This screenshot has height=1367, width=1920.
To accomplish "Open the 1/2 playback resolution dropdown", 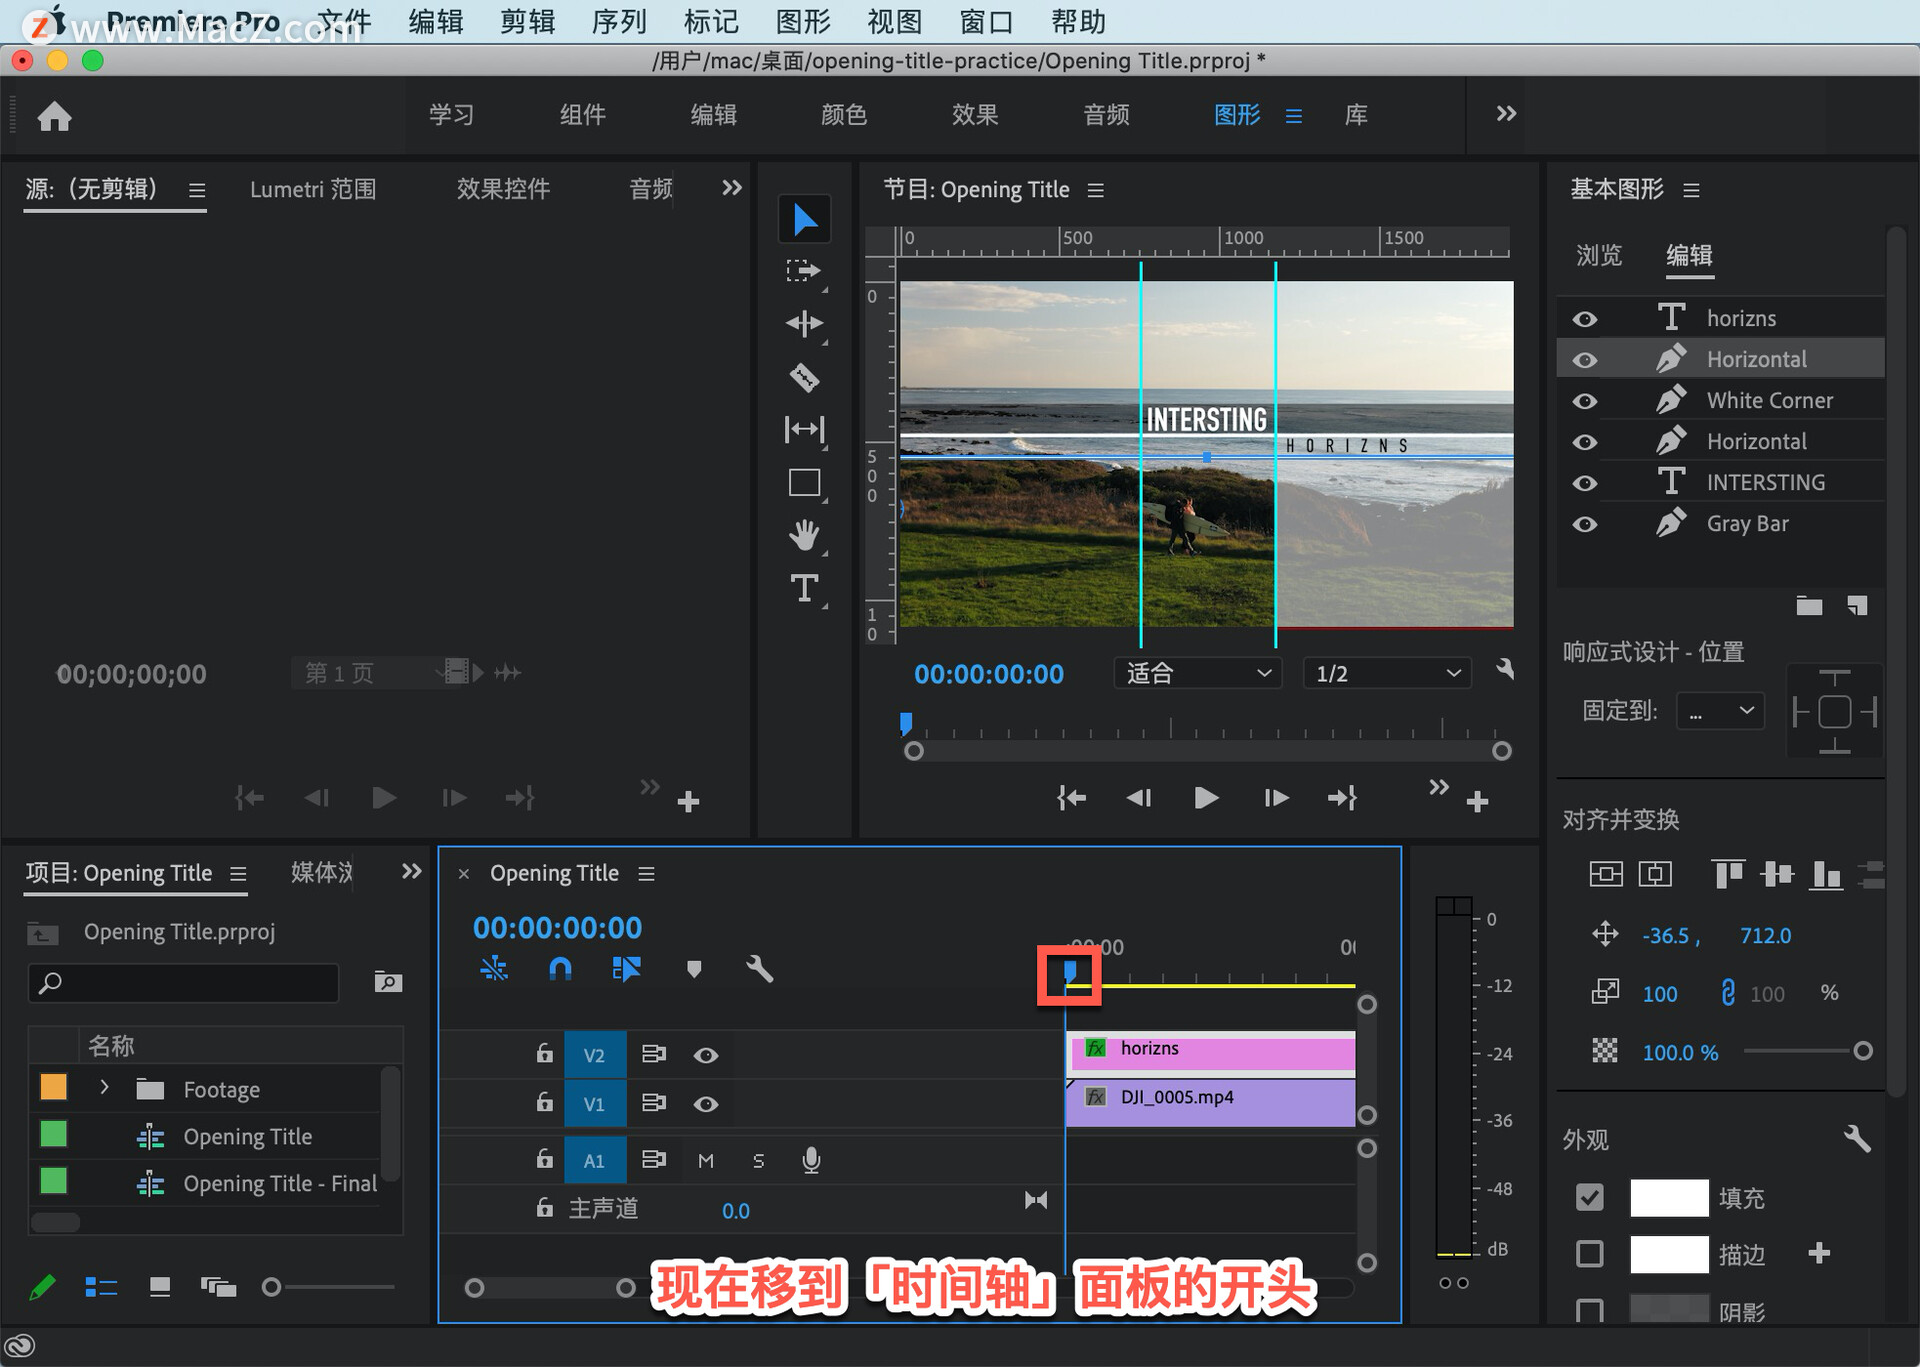I will point(1387,673).
